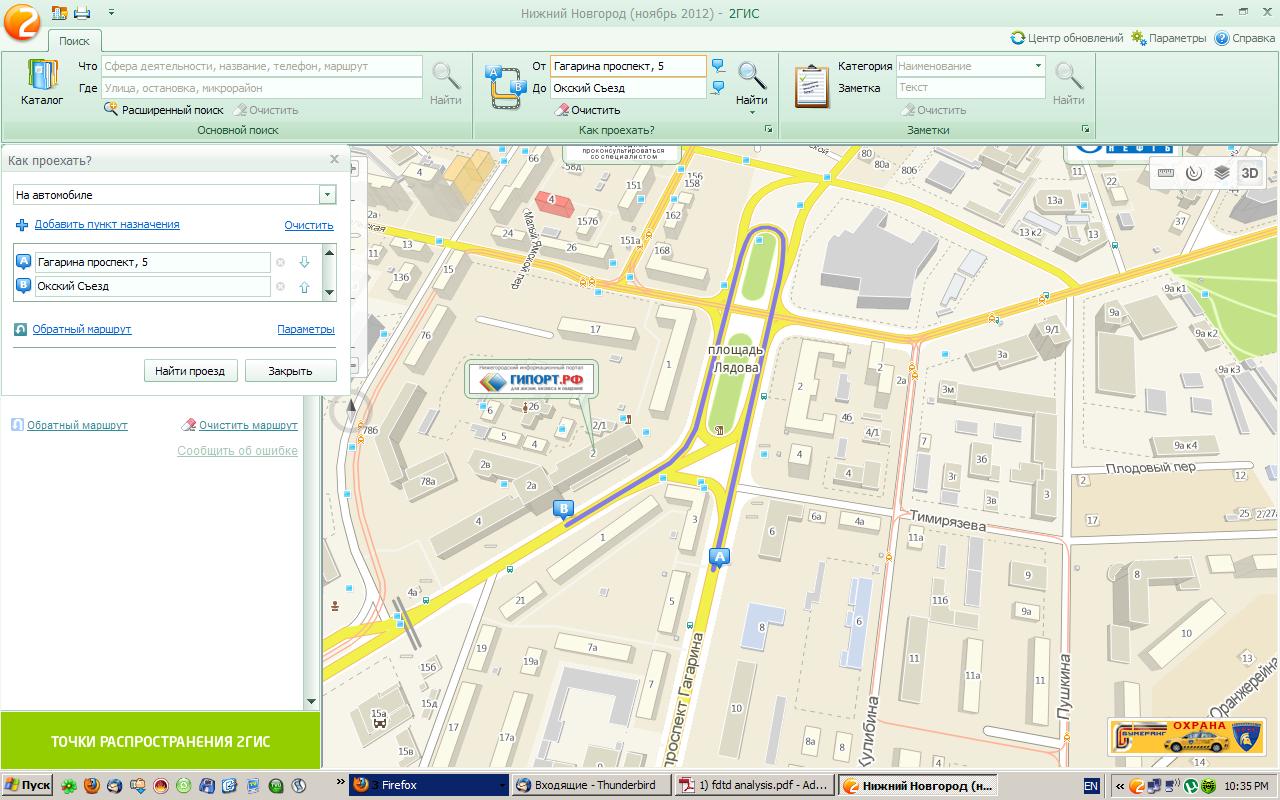This screenshot has height=800, width=1280.
Task: Pick the start point on map using От pin icon
Action: click(718, 66)
